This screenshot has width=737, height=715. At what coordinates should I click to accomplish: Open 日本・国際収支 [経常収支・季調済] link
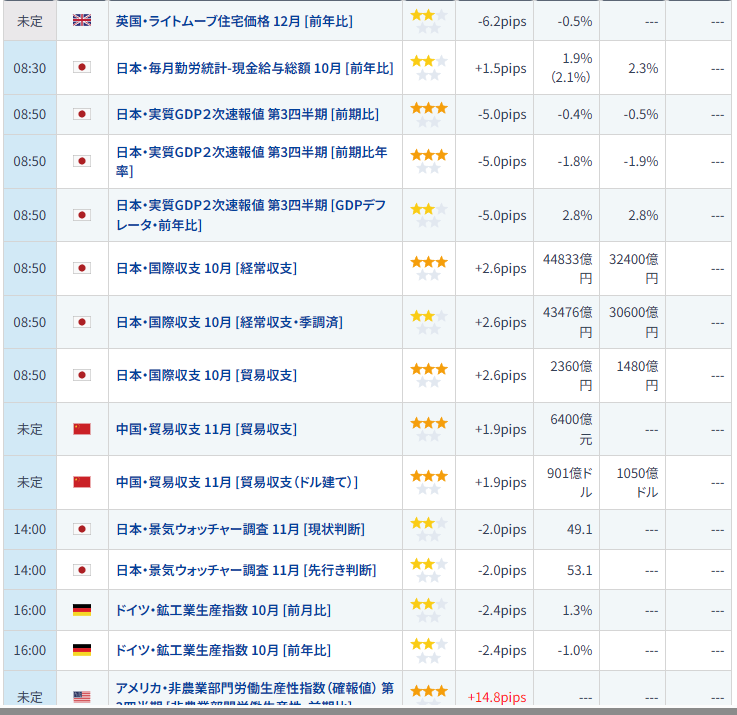[229, 322]
